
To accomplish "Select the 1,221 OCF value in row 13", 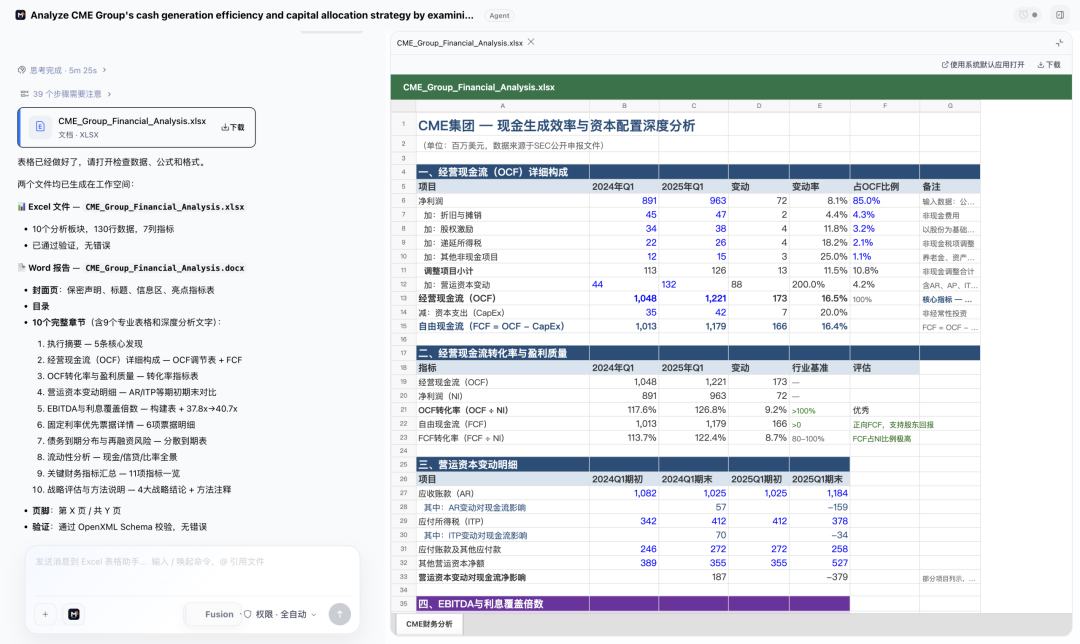I will pyautogui.click(x=694, y=299).
